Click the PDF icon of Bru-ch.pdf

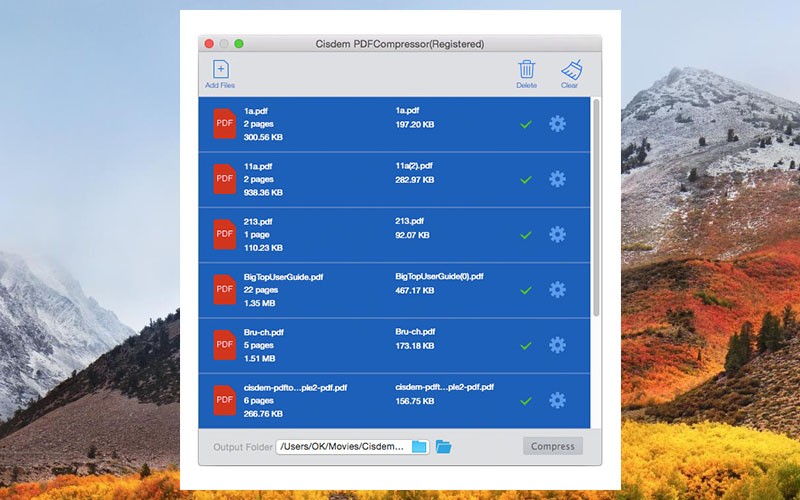pos(224,345)
